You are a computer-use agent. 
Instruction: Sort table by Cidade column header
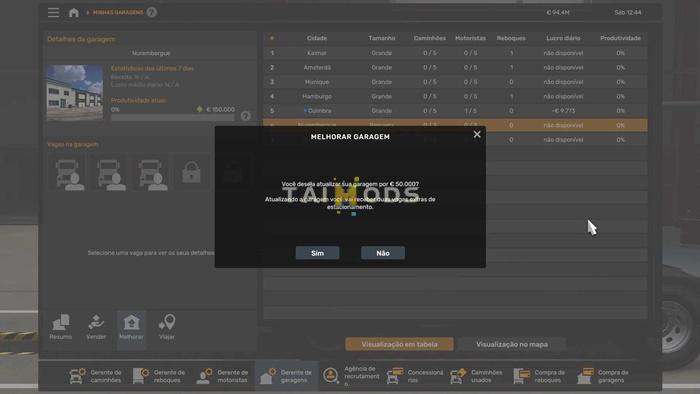[317, 38]
